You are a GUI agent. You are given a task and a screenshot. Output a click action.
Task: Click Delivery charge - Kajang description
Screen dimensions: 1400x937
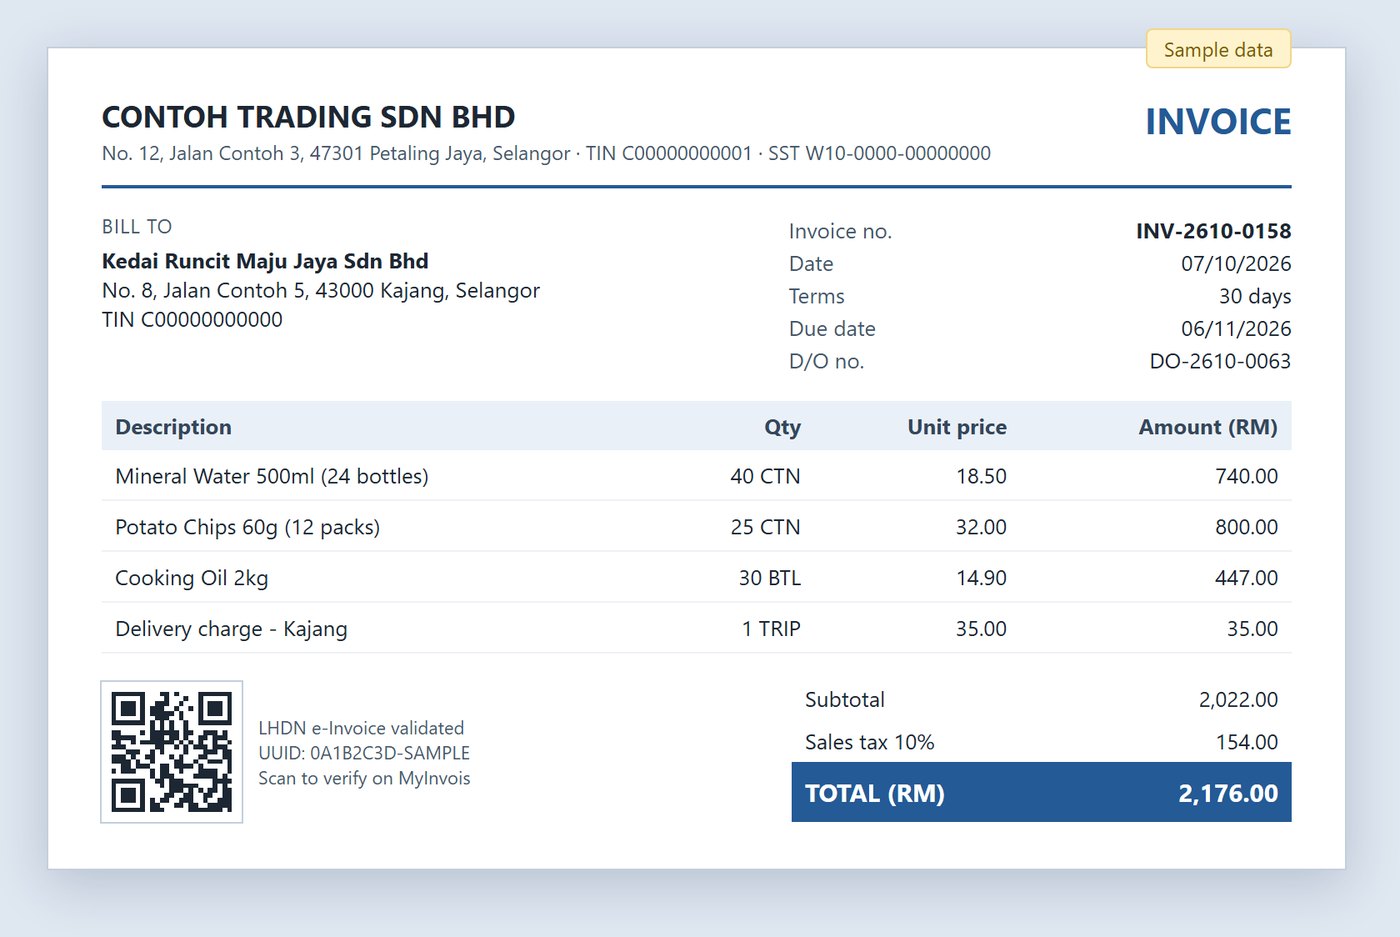tap(231, 629)
